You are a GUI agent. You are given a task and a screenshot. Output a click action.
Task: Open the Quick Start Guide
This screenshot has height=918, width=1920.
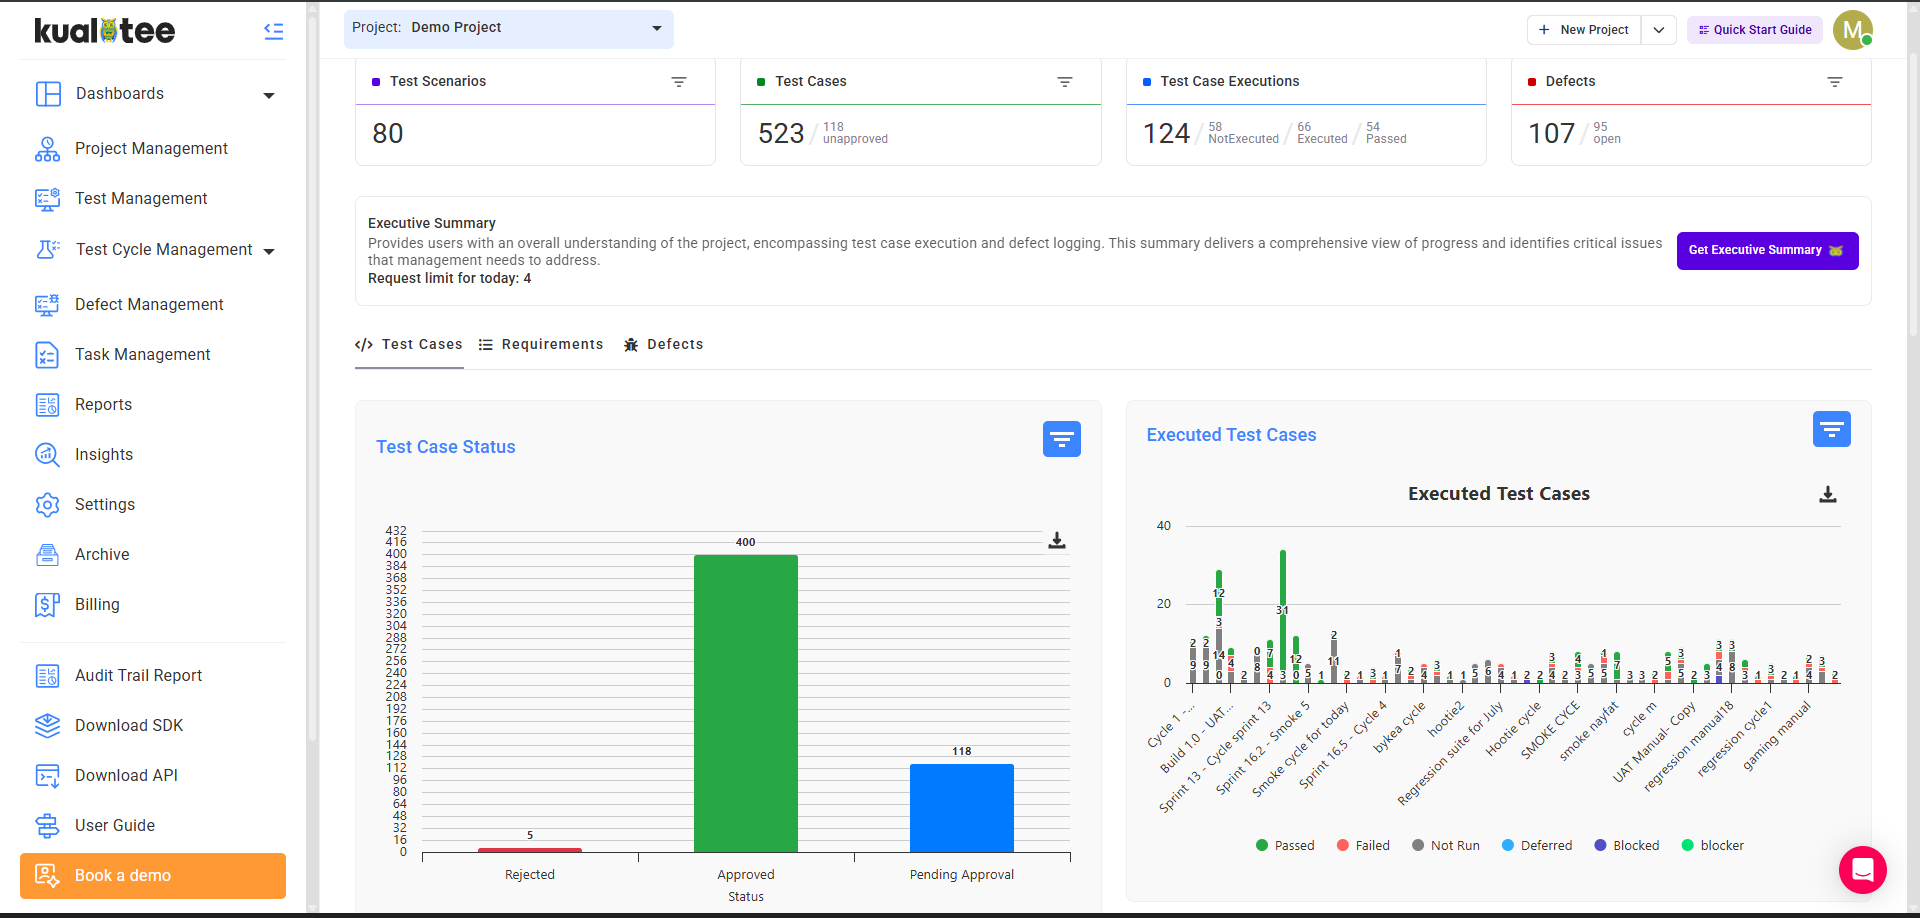pos(1753,30)
